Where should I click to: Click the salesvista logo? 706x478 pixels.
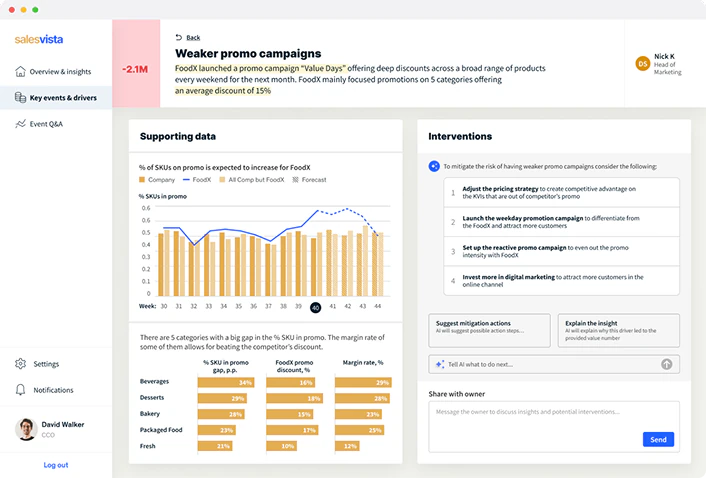point(39,40)
